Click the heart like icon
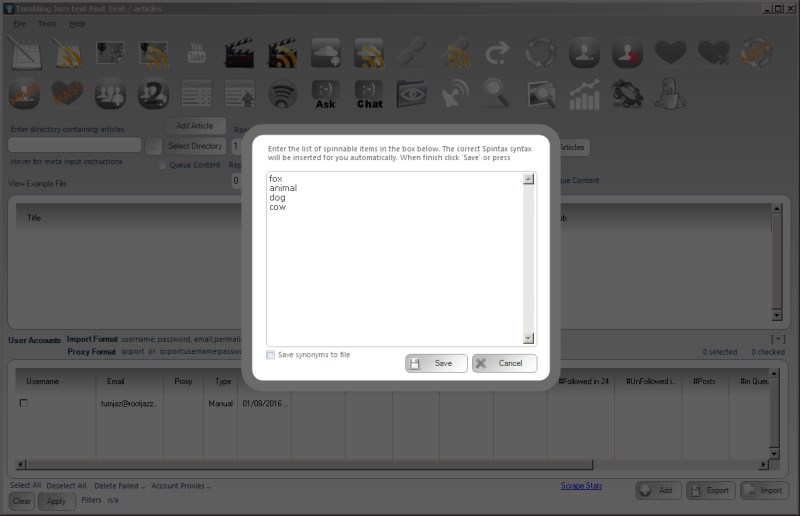This screenshot has height=516, width=800. pyautogui.click(x=670, y=52)
